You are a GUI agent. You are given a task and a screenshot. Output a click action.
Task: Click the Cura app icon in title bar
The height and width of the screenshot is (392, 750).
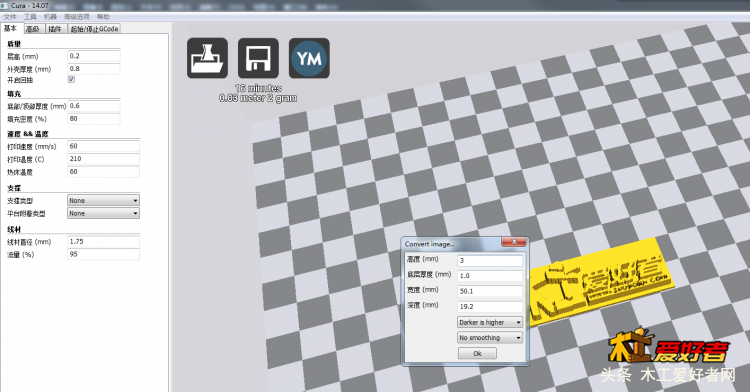4,5
